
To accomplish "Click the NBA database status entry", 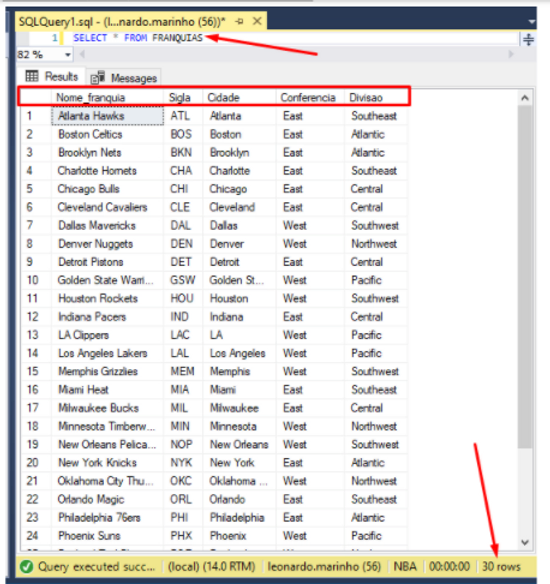I will [405, 566].
